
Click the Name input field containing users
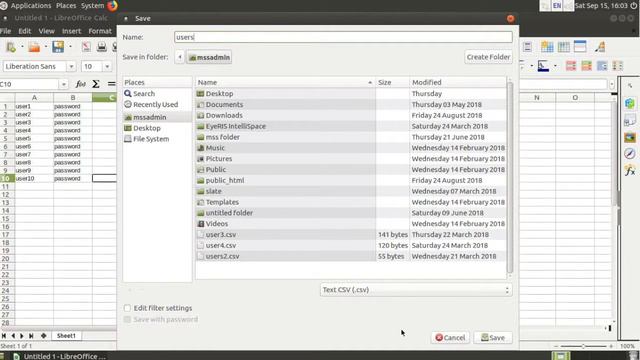click(343, 37)
